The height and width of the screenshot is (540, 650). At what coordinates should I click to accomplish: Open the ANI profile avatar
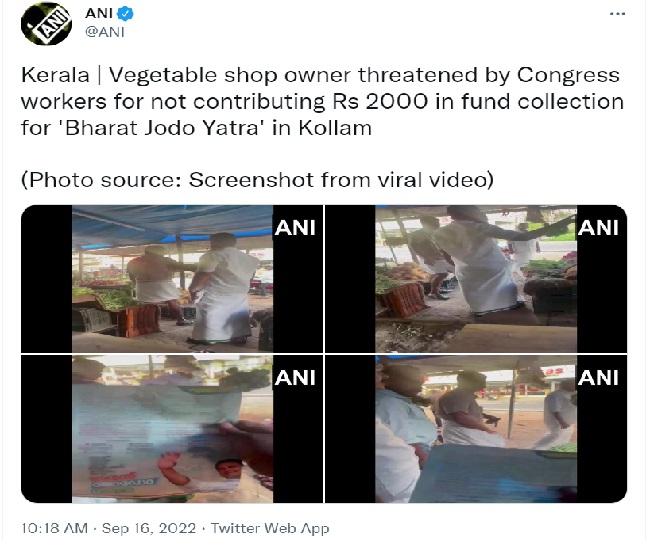coord(46,23)
